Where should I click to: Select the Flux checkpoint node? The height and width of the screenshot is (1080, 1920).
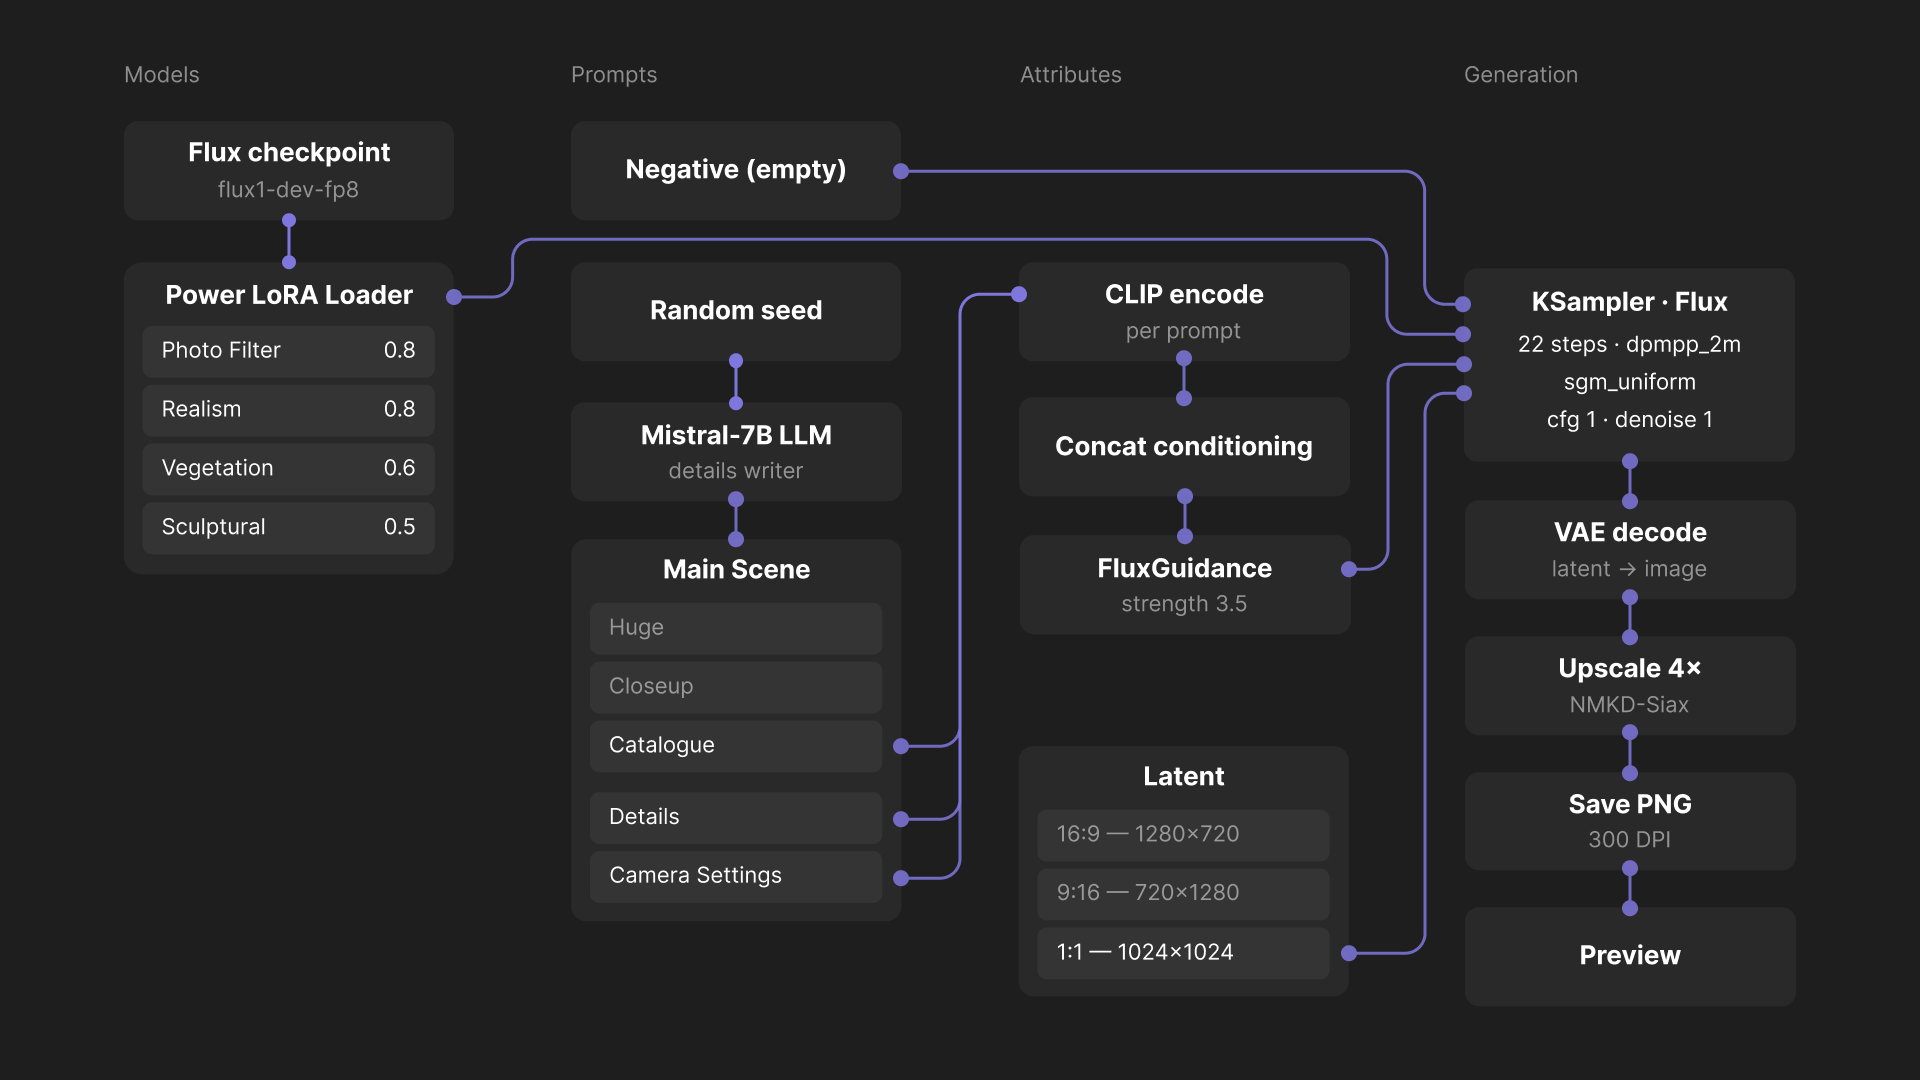coord(288,170)
